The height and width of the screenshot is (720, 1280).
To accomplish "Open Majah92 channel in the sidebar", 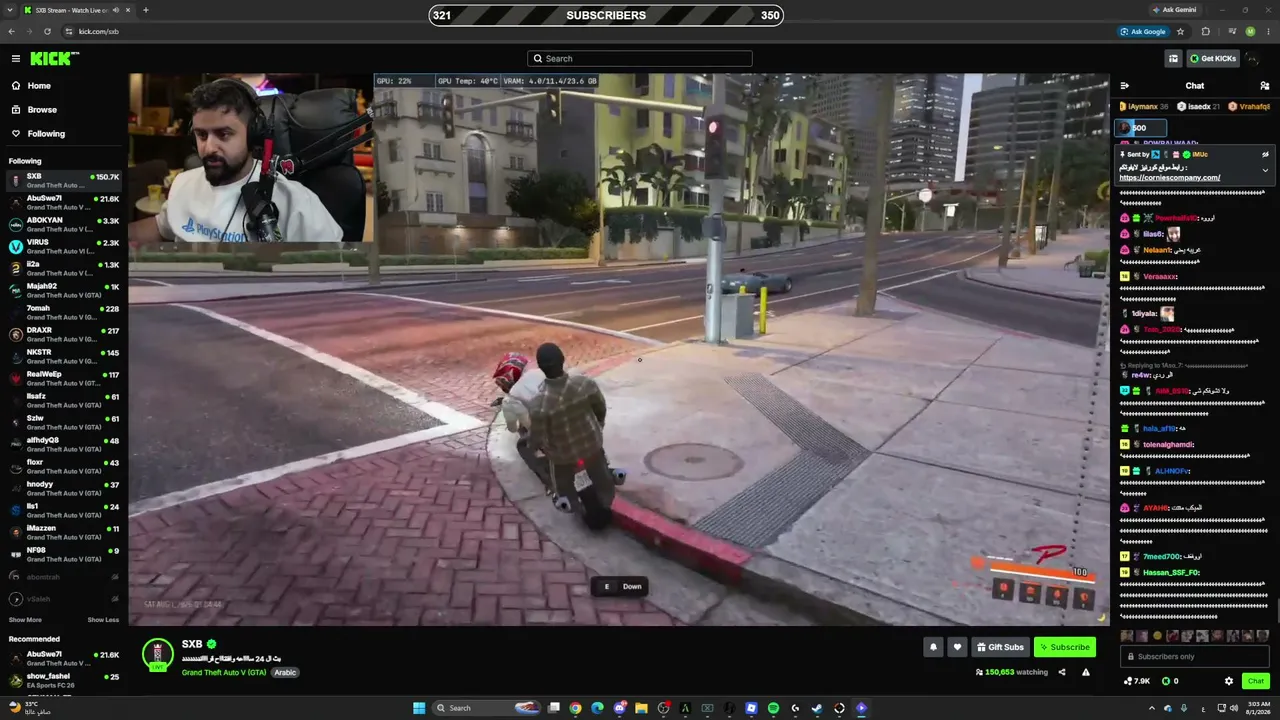I will tap(64, 291).
